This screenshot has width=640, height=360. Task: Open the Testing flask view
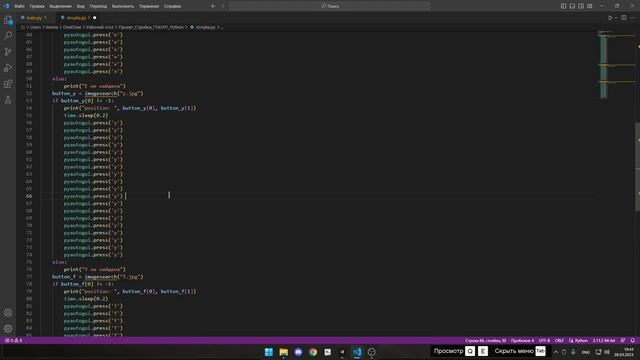click(8, 100)
